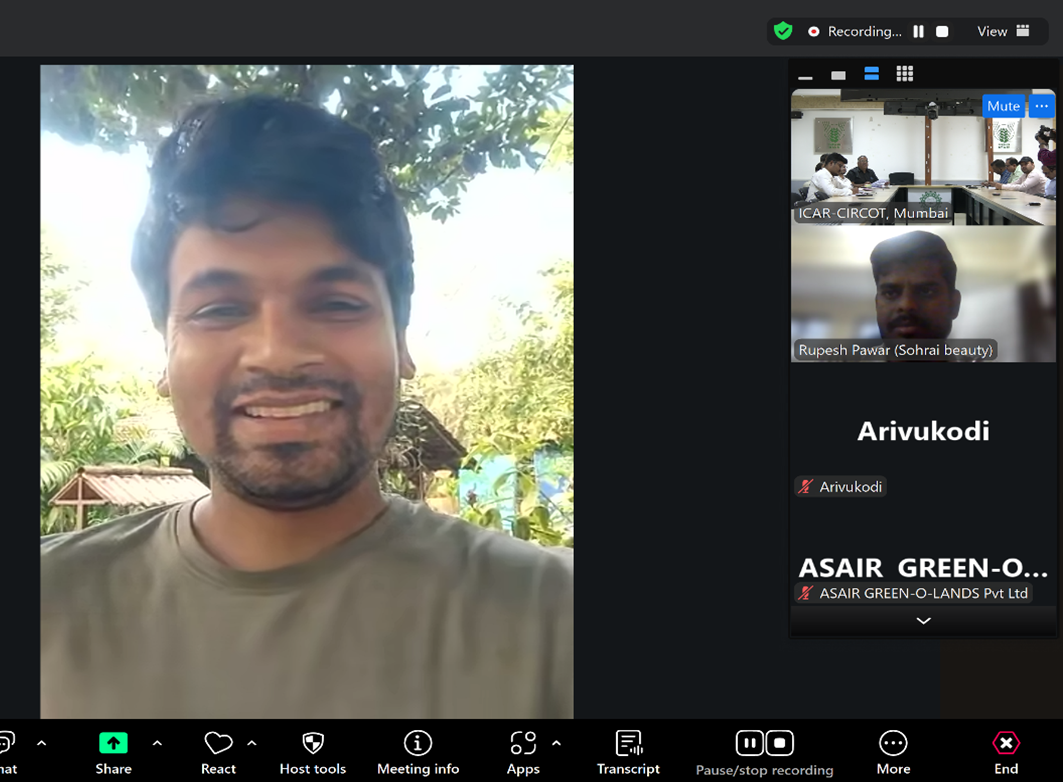Select Rupesh Pawar video thumbnail
Screen dimensions: 1063x782
[922, 294]
